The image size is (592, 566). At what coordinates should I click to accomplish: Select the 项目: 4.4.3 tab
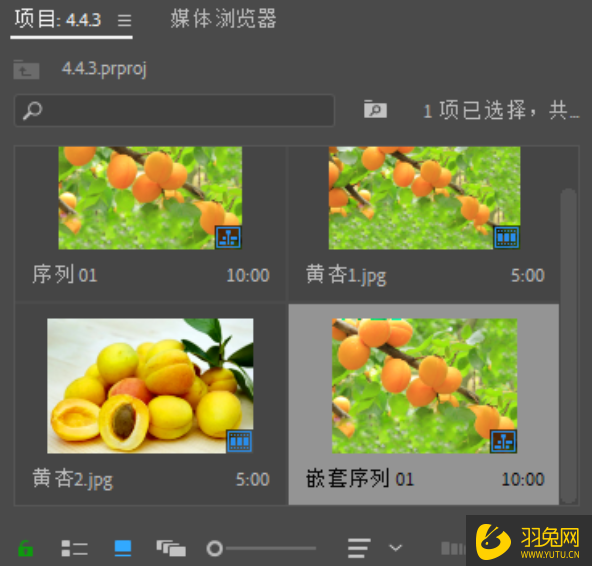point(58,19)
